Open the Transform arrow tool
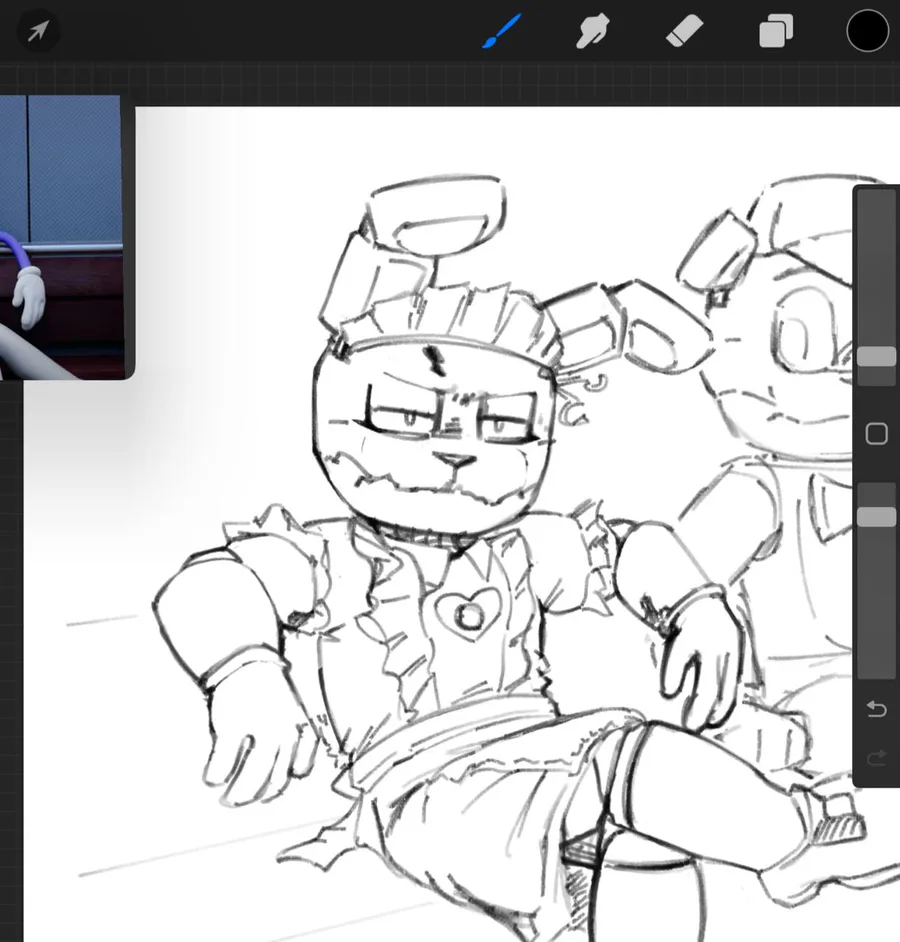 tap(38, 31)
